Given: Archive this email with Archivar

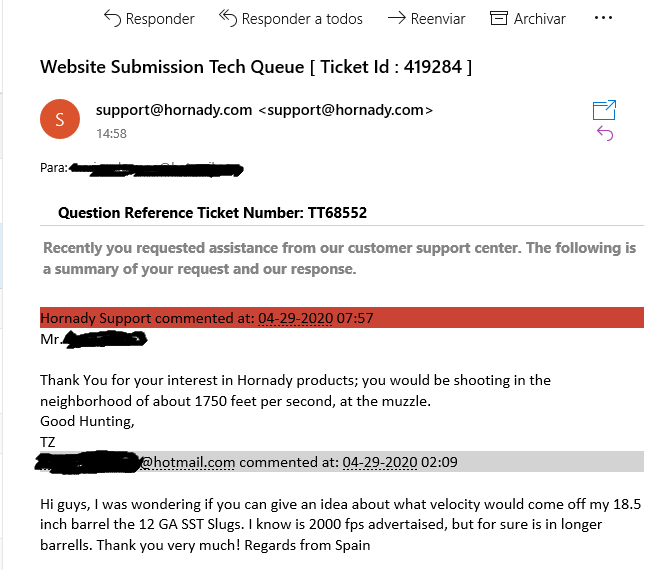Looking at the screenshot, I should (x=527, y=18).
